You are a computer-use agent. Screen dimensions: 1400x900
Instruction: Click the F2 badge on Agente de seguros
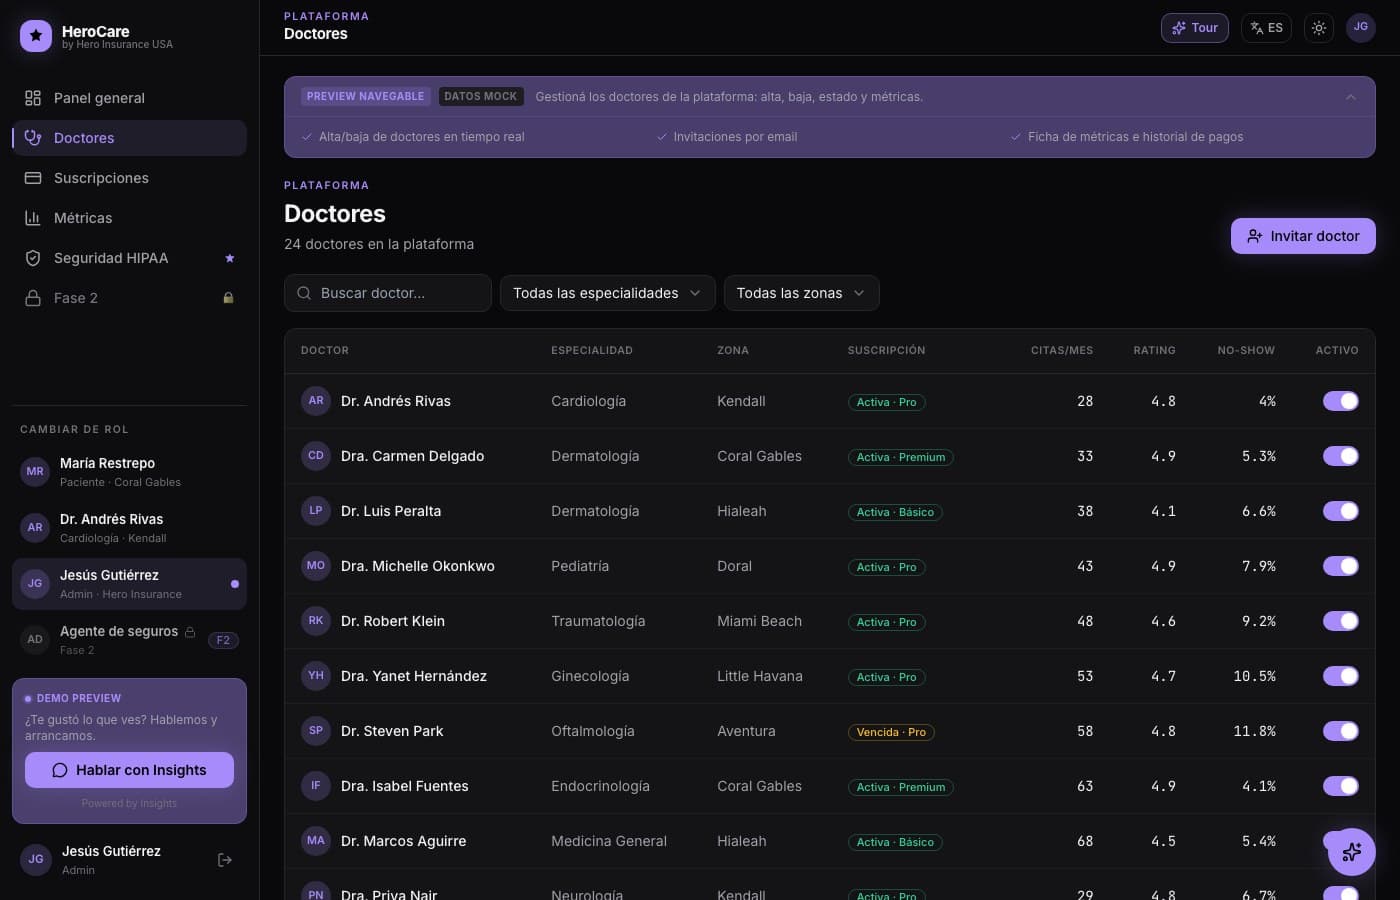pos(223,640)
